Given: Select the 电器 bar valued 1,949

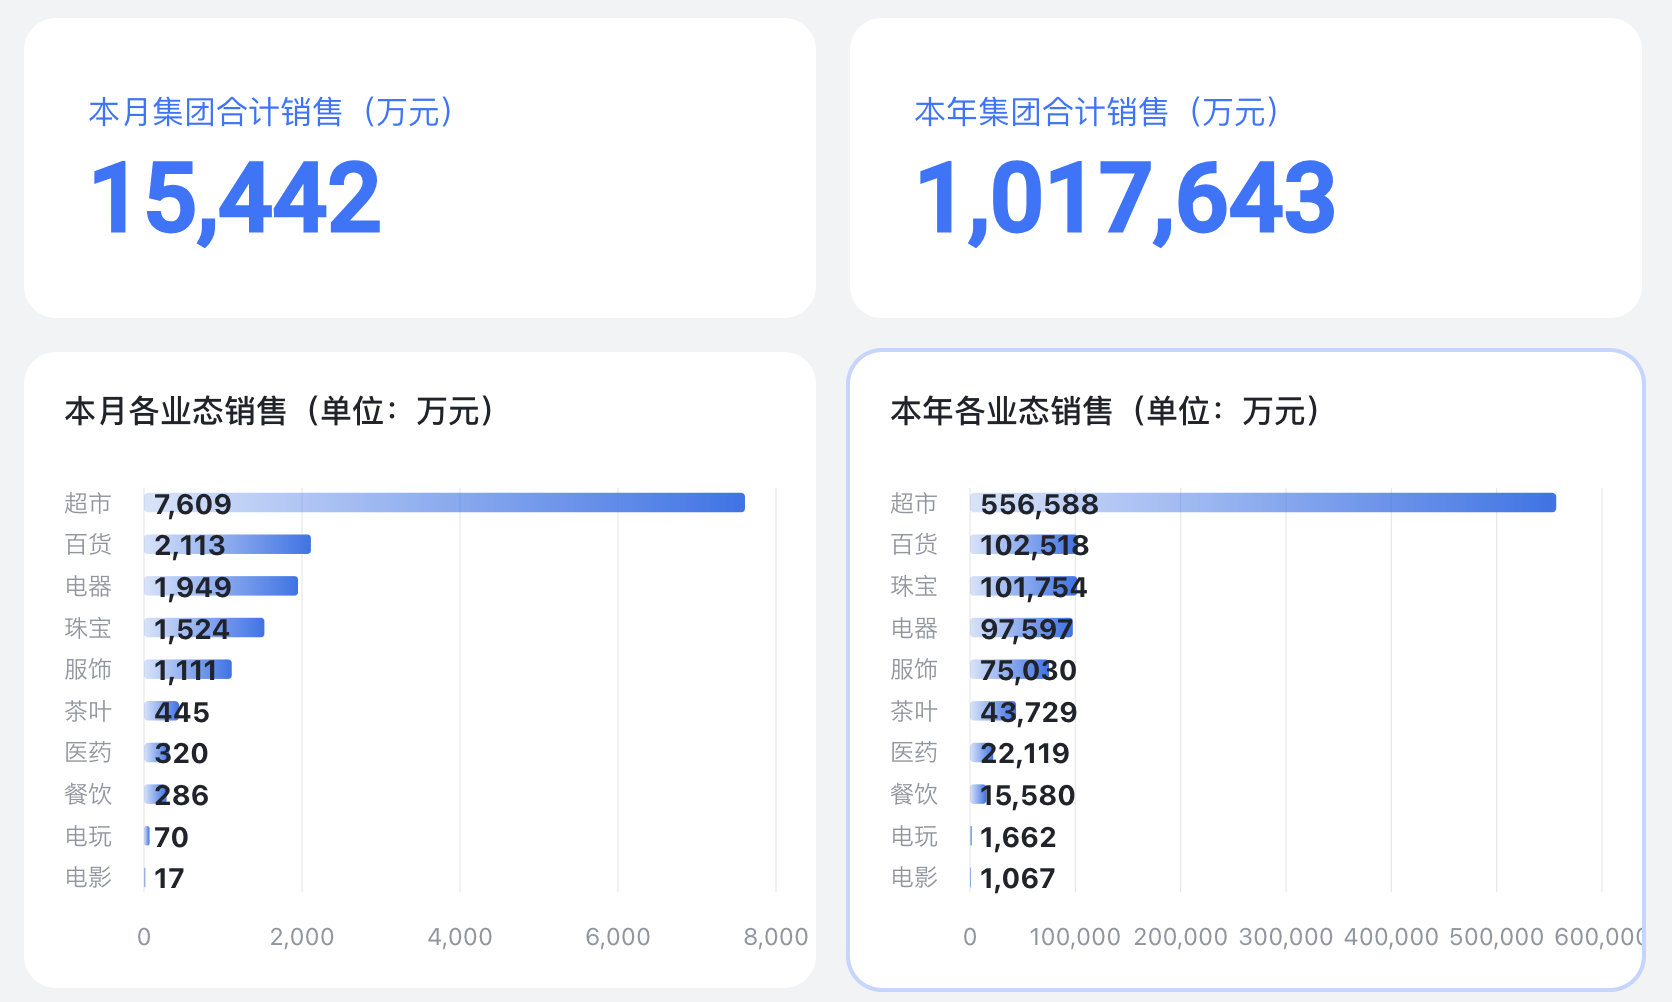Looking at the screenshot, I should pos(265,586).
